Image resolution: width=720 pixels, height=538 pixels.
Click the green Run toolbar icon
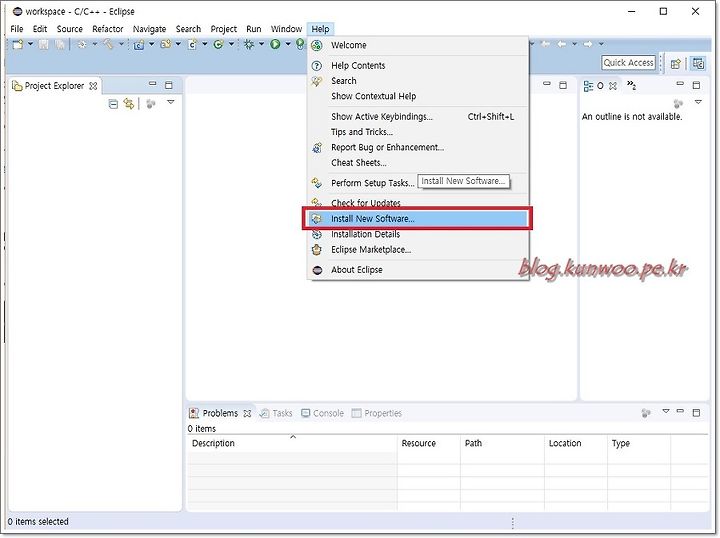(x=275, y=44)
